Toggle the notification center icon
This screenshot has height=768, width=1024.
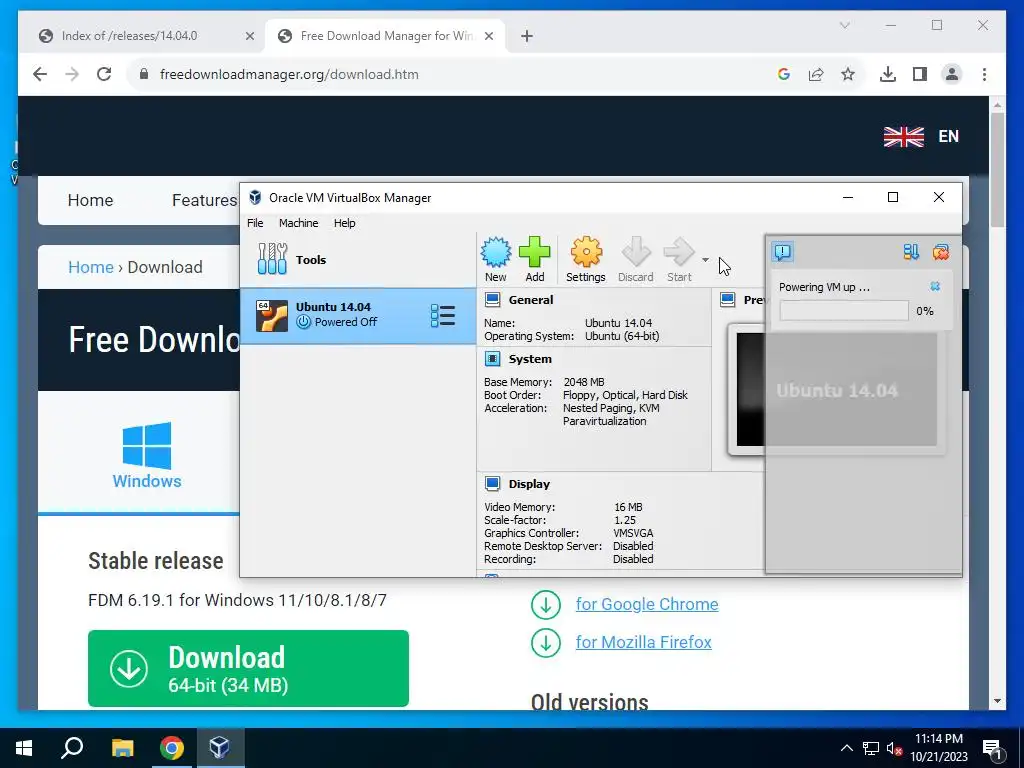pyautogui.click(x=782, y=251)
